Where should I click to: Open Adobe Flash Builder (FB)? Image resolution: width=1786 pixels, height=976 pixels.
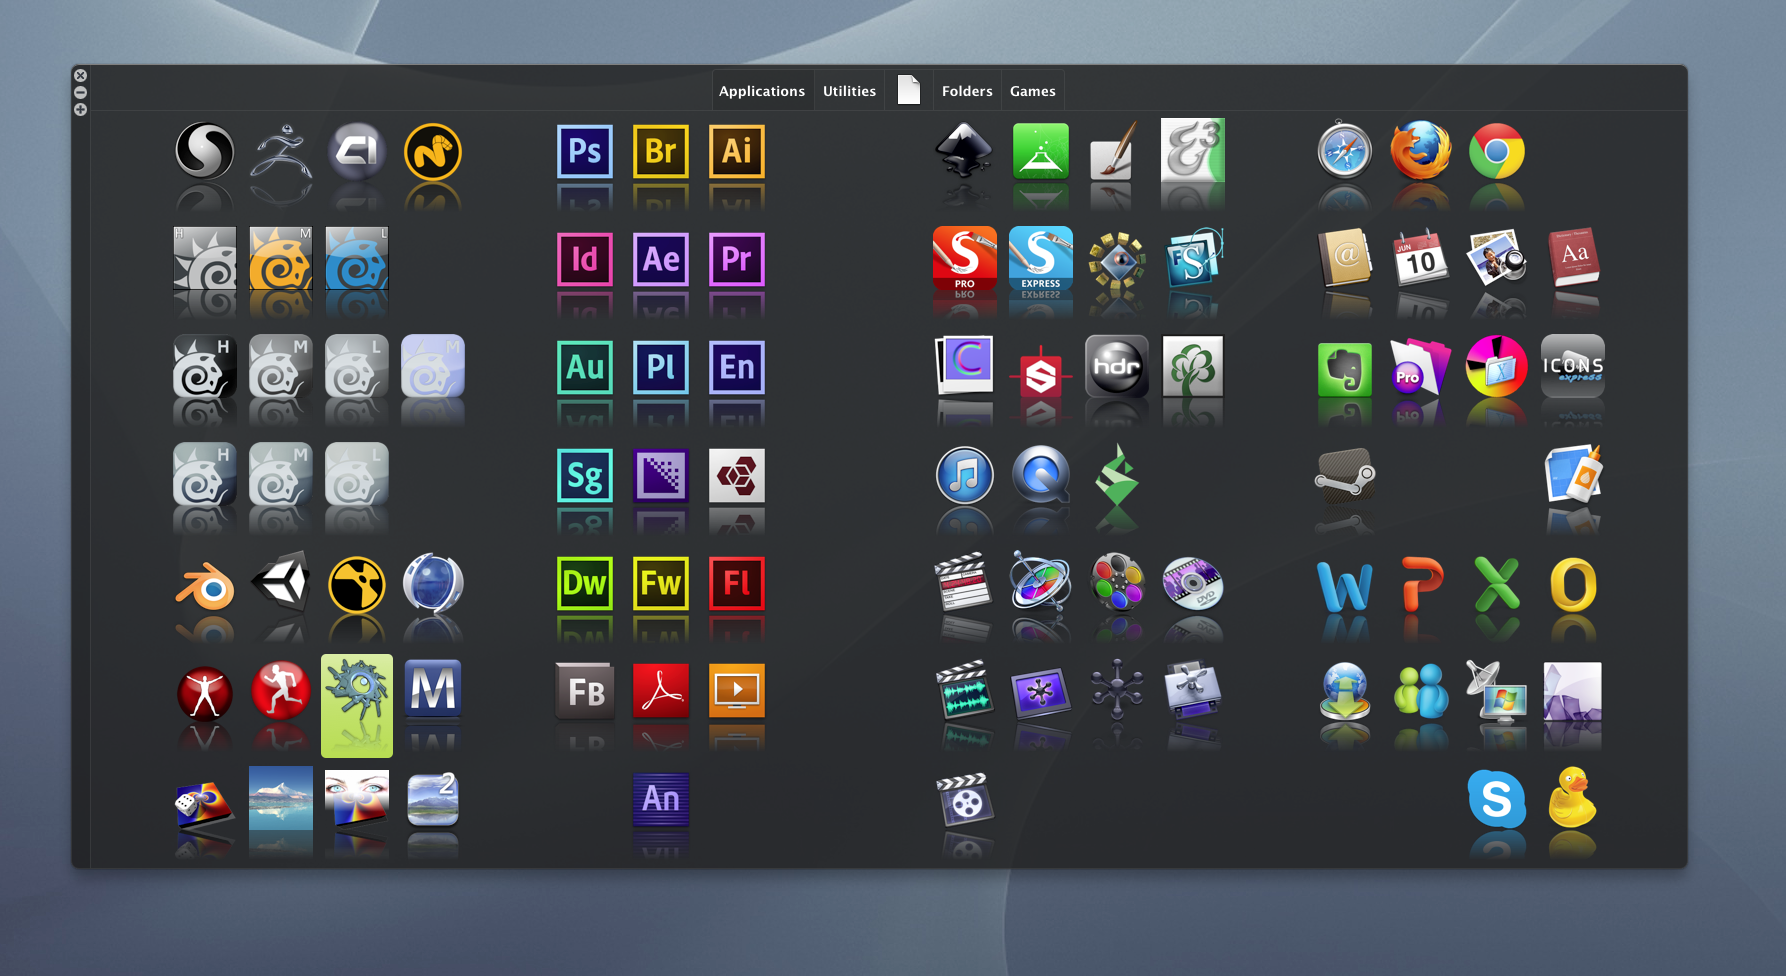pos(585,691)
